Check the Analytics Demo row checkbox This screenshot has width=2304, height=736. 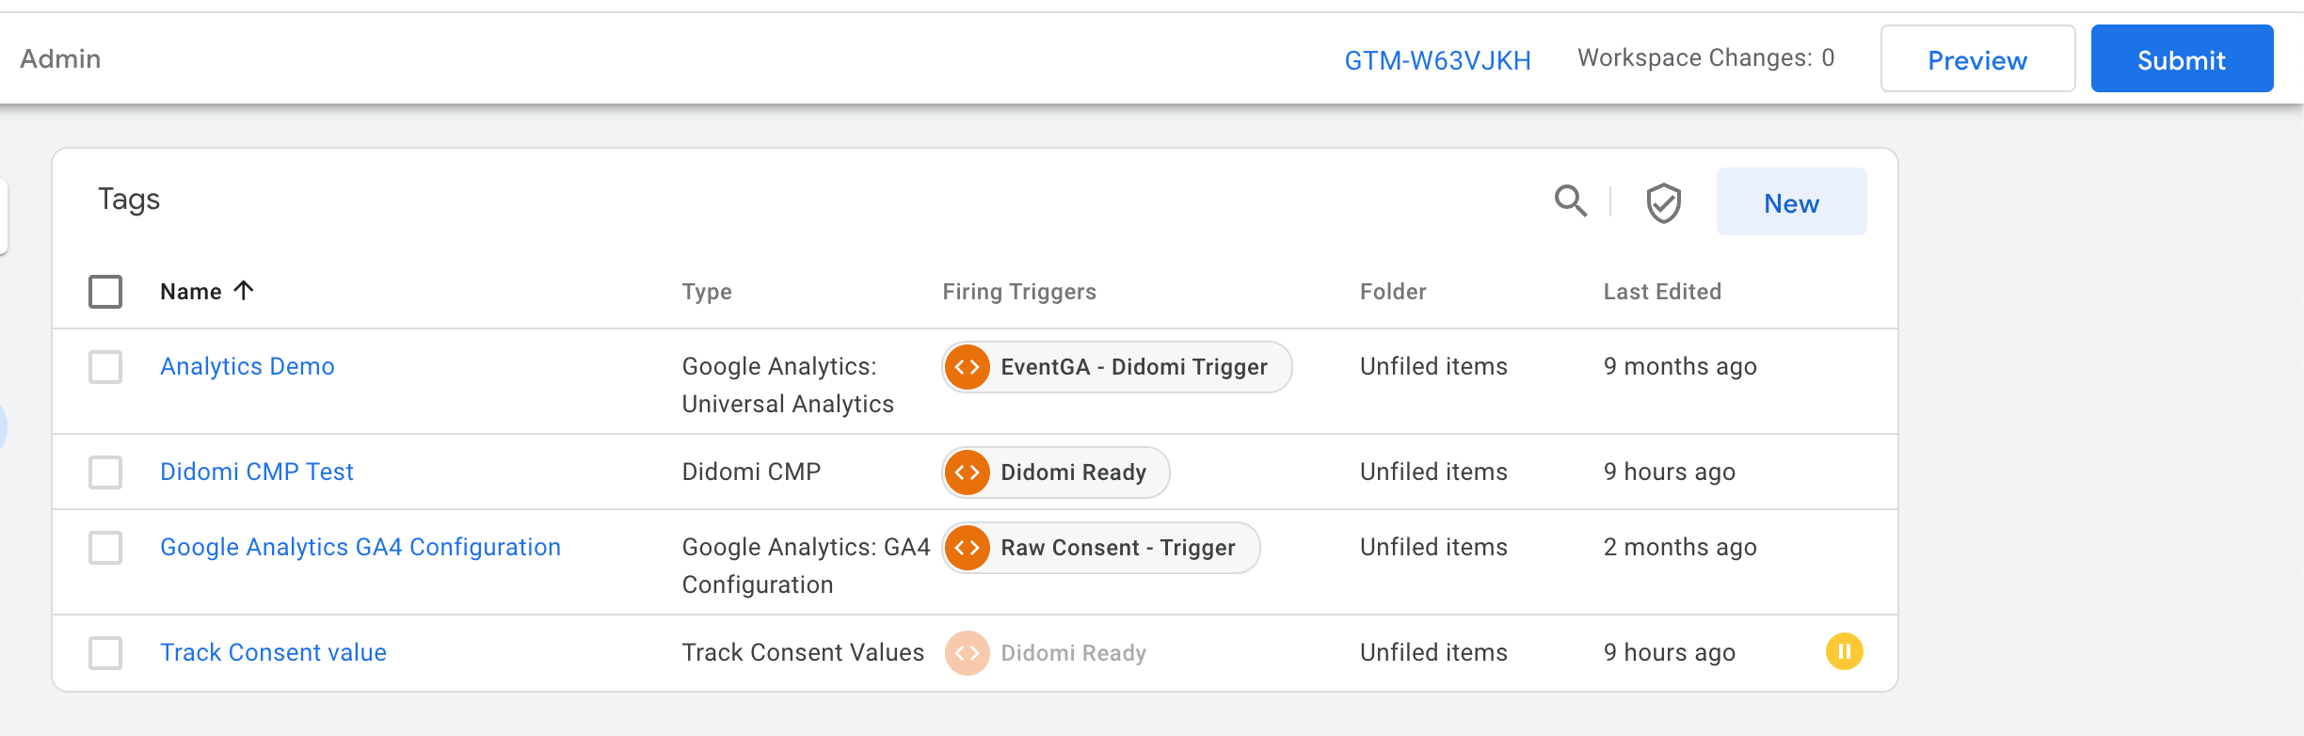point(105,367)
